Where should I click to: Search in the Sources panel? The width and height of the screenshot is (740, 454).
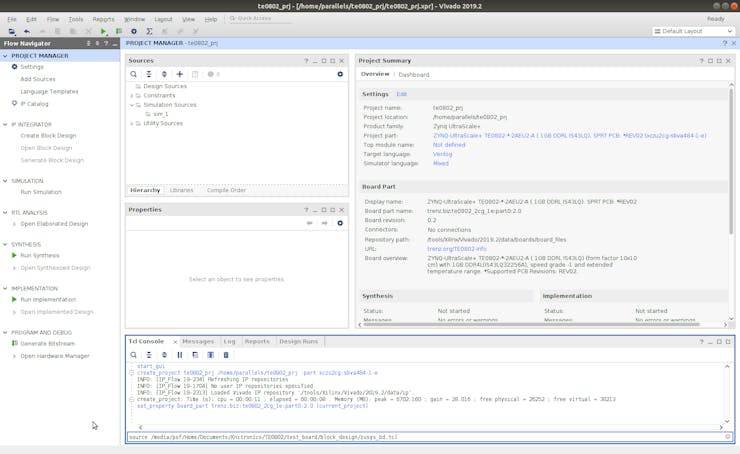tap(134, 74)
